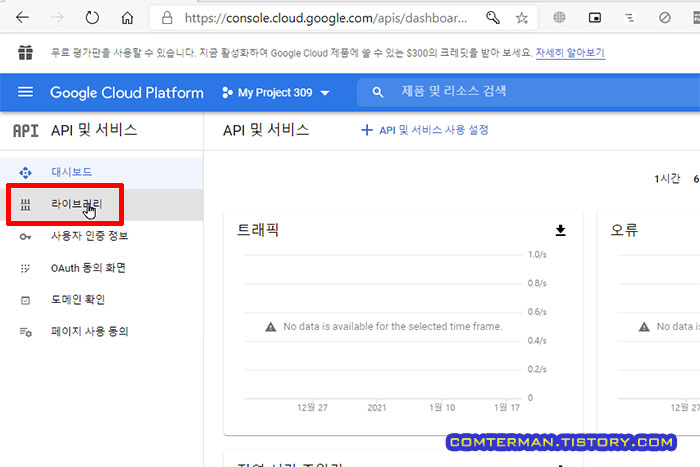The height and width of the screenshot is (467, 700).
Task: Open browser home page icon
Action: tap(127, 18)
